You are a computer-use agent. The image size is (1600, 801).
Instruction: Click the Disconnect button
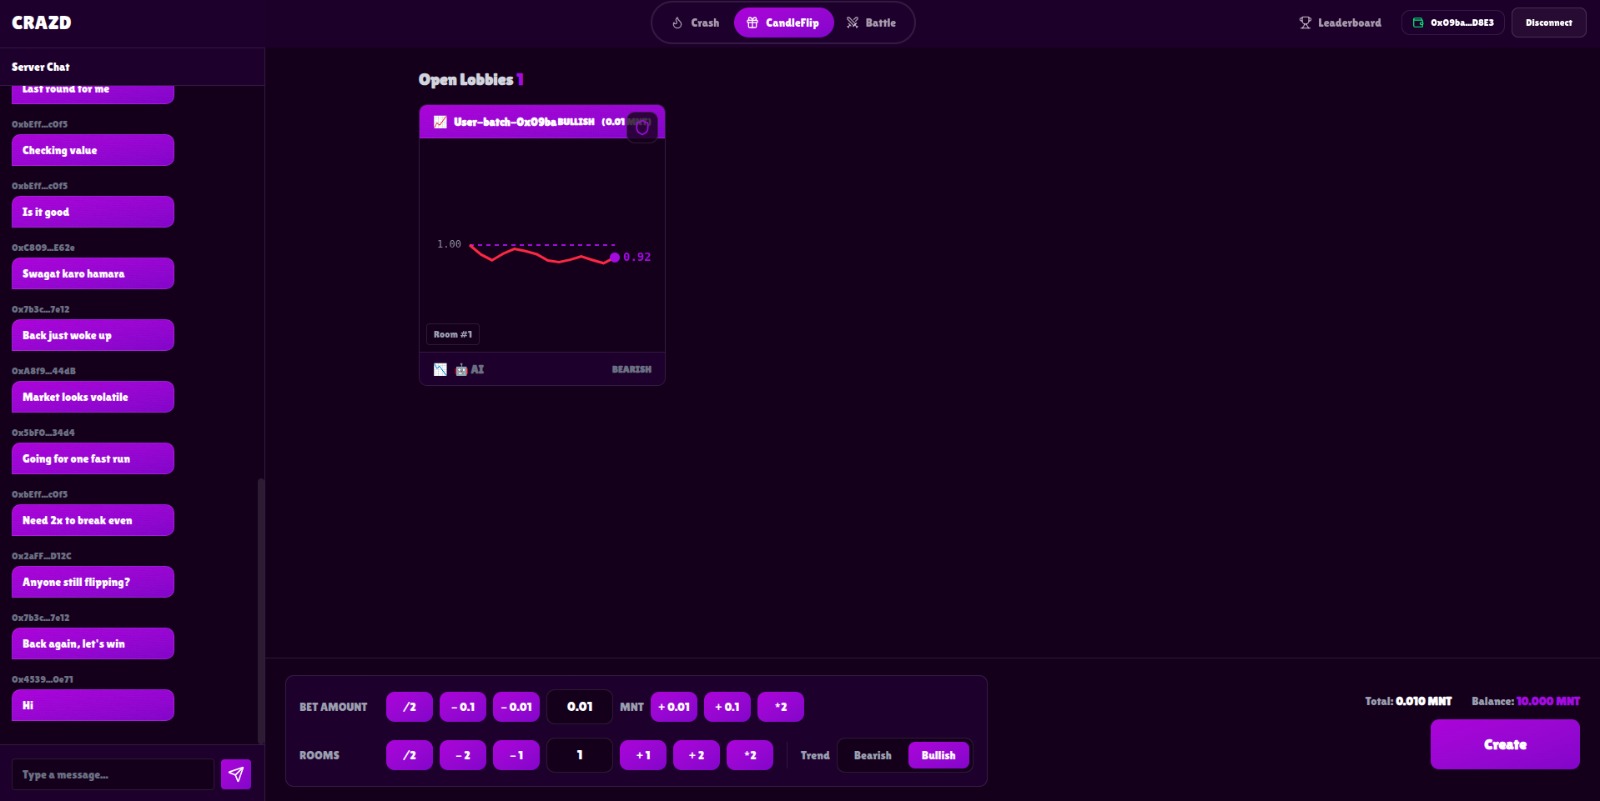1548,23
